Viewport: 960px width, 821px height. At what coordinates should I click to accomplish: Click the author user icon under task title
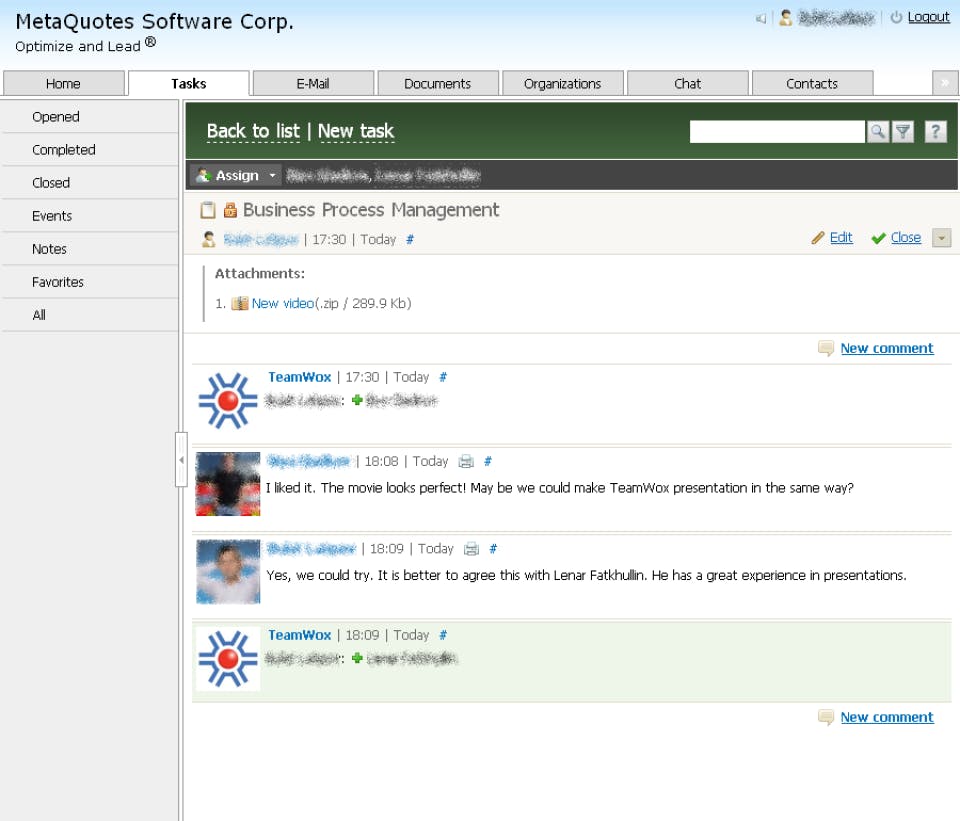[x=209, y=239]
